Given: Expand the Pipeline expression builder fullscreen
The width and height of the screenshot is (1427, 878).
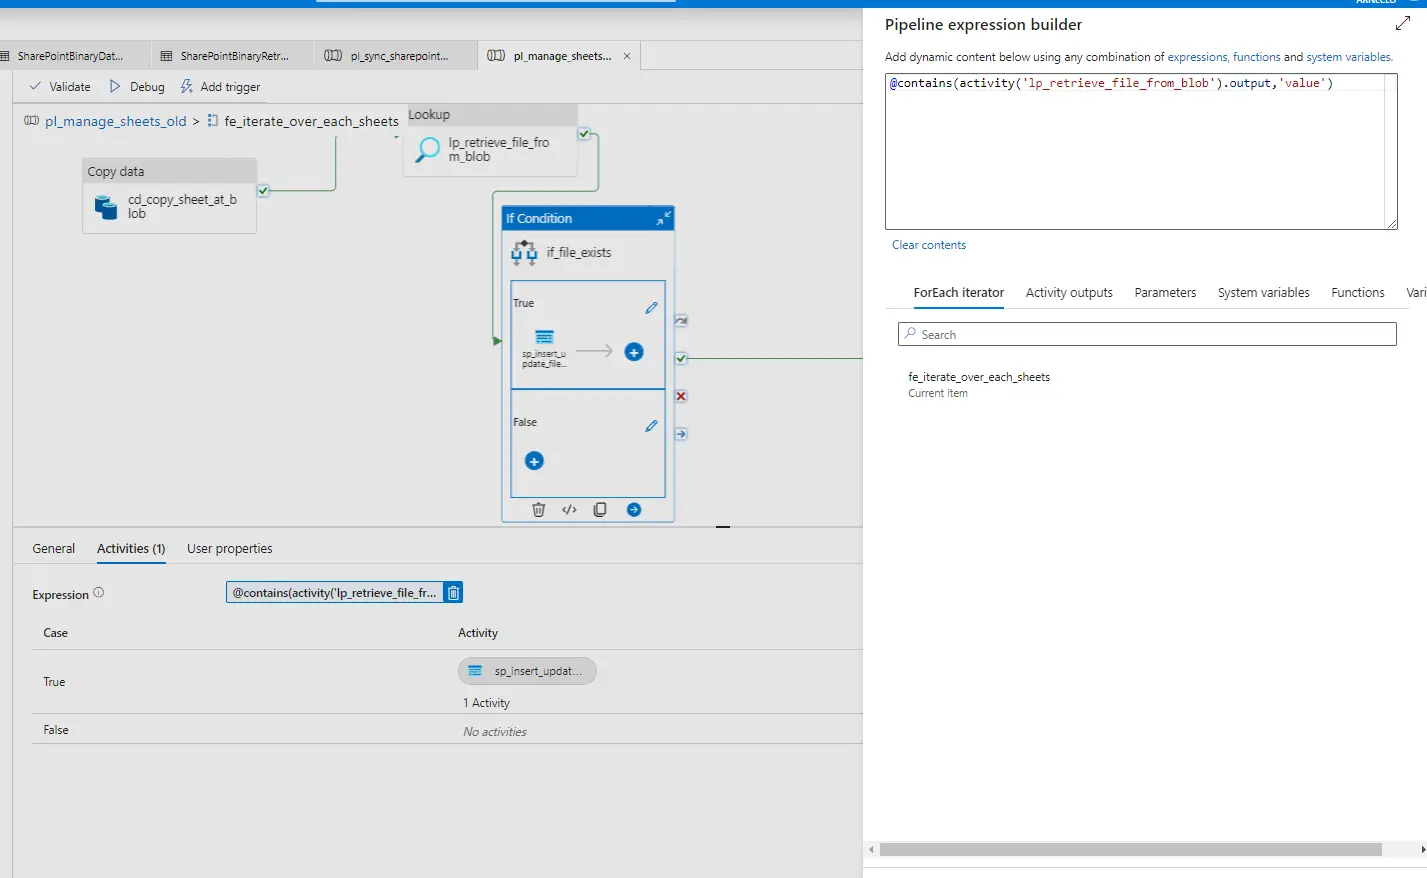Looking at the screenshot, I should 1402,23.
